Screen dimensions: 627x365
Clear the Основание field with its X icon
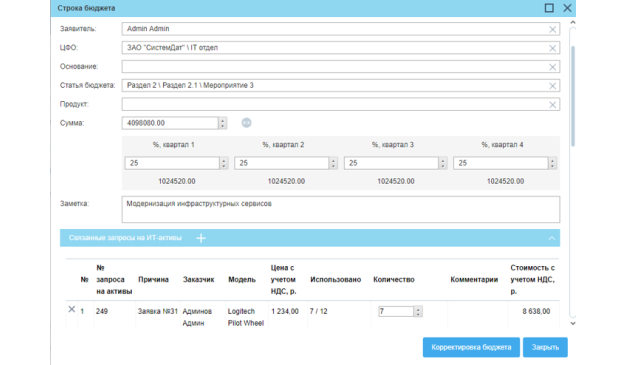(x=552, y=67)
